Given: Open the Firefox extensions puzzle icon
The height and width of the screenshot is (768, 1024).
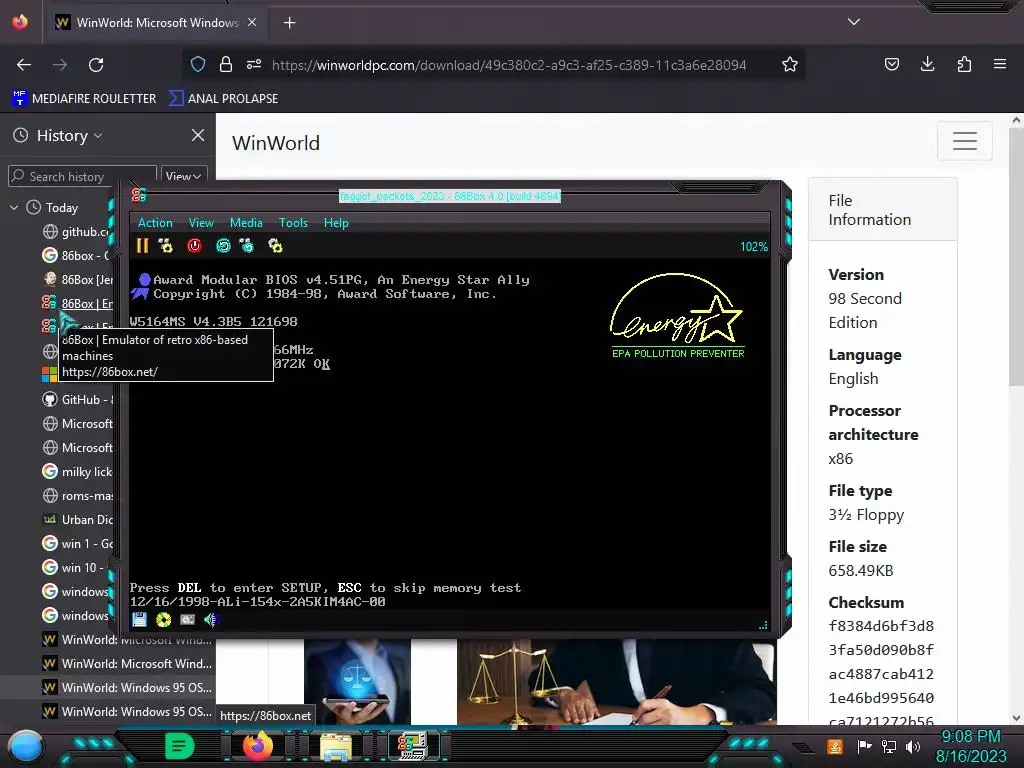Looking at the screenshot, I should tap(964, 64).
